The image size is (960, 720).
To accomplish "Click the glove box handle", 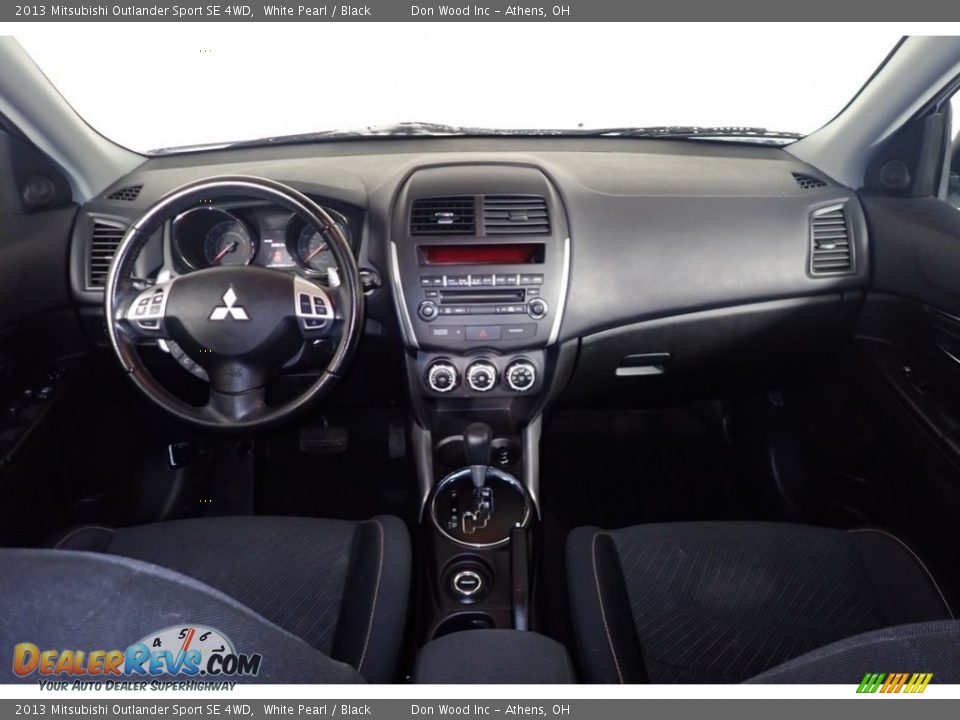I will pos(642,364).
